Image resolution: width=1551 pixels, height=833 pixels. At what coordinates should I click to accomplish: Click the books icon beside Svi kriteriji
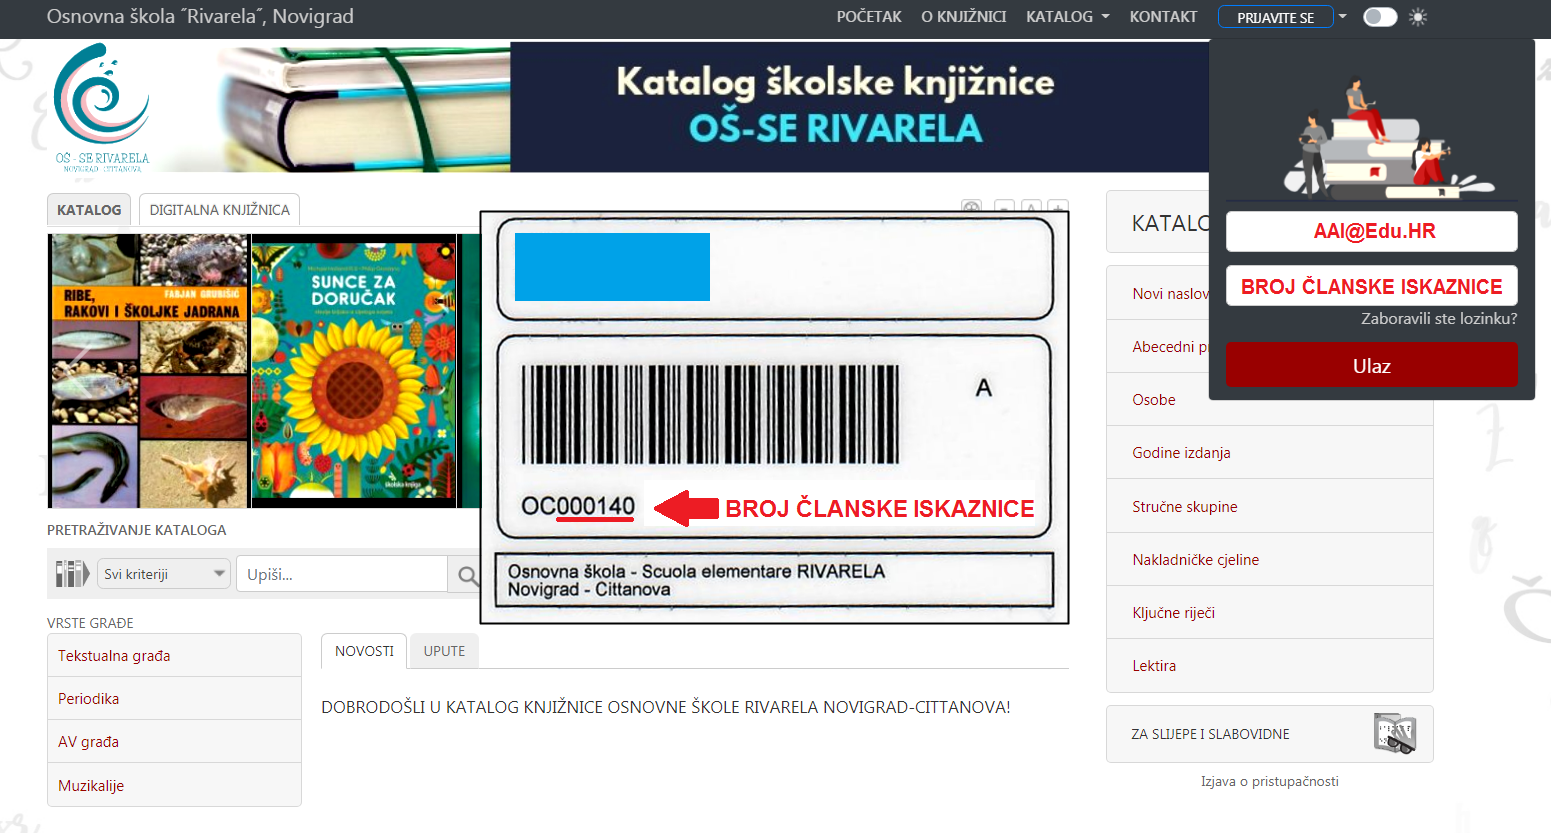point(72,574)
